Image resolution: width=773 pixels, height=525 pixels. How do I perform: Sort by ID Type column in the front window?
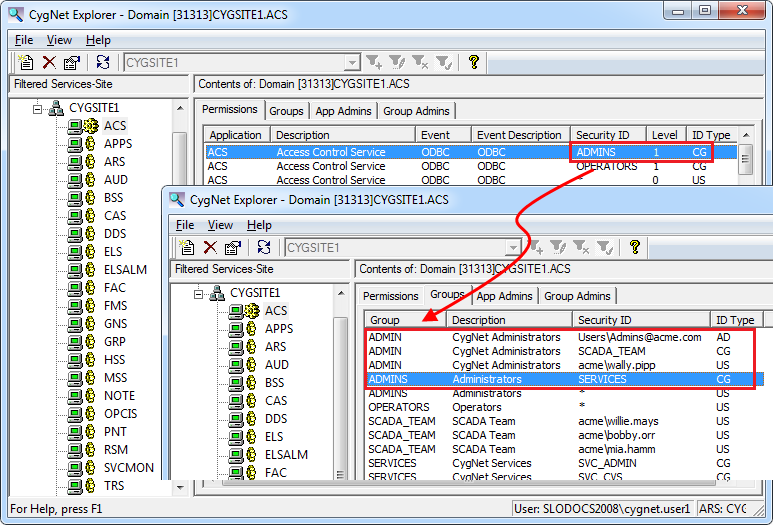[736, 319]
